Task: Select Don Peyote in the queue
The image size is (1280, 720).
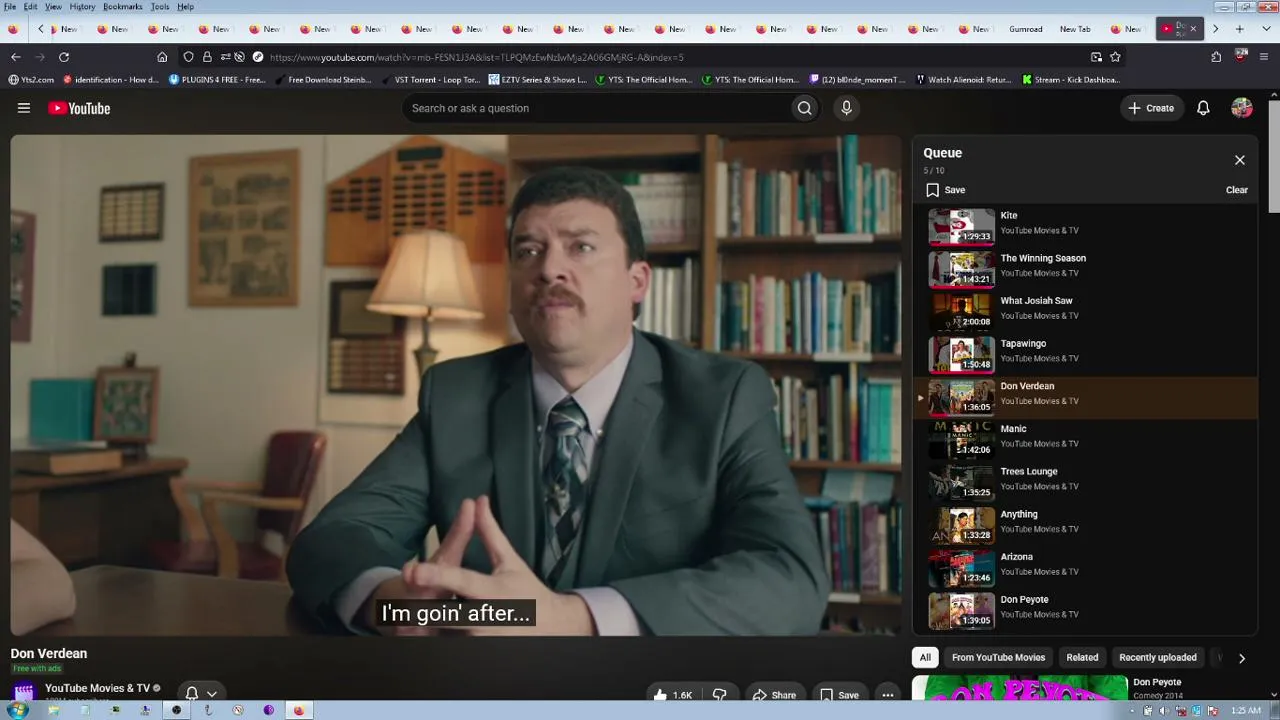Action: [x=1086, y=611]
